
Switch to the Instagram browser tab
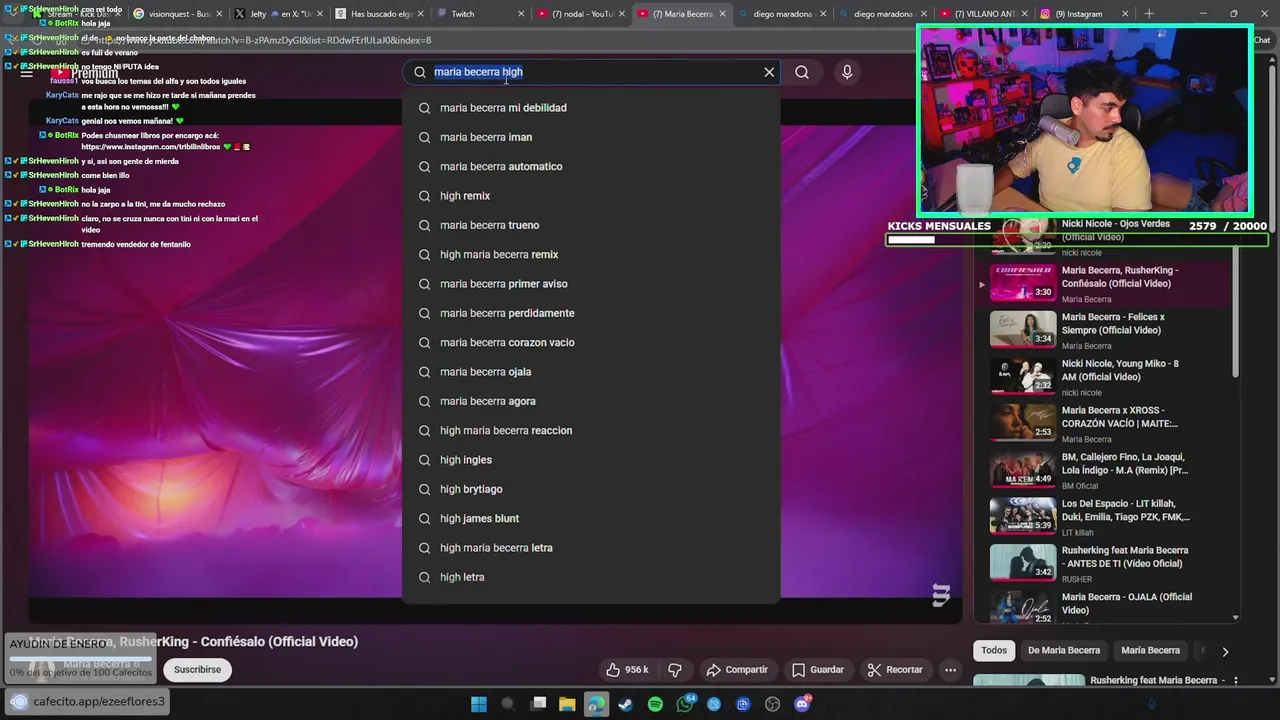click(1080, 14)
